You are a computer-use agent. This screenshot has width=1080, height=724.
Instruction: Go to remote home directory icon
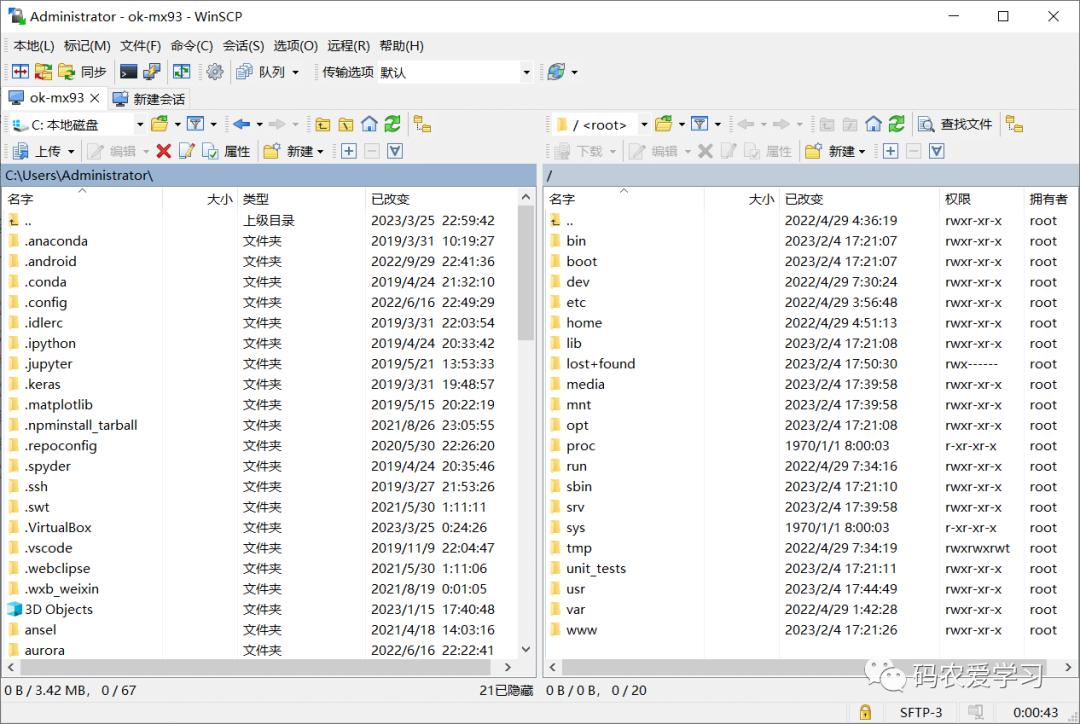[873, 124]
